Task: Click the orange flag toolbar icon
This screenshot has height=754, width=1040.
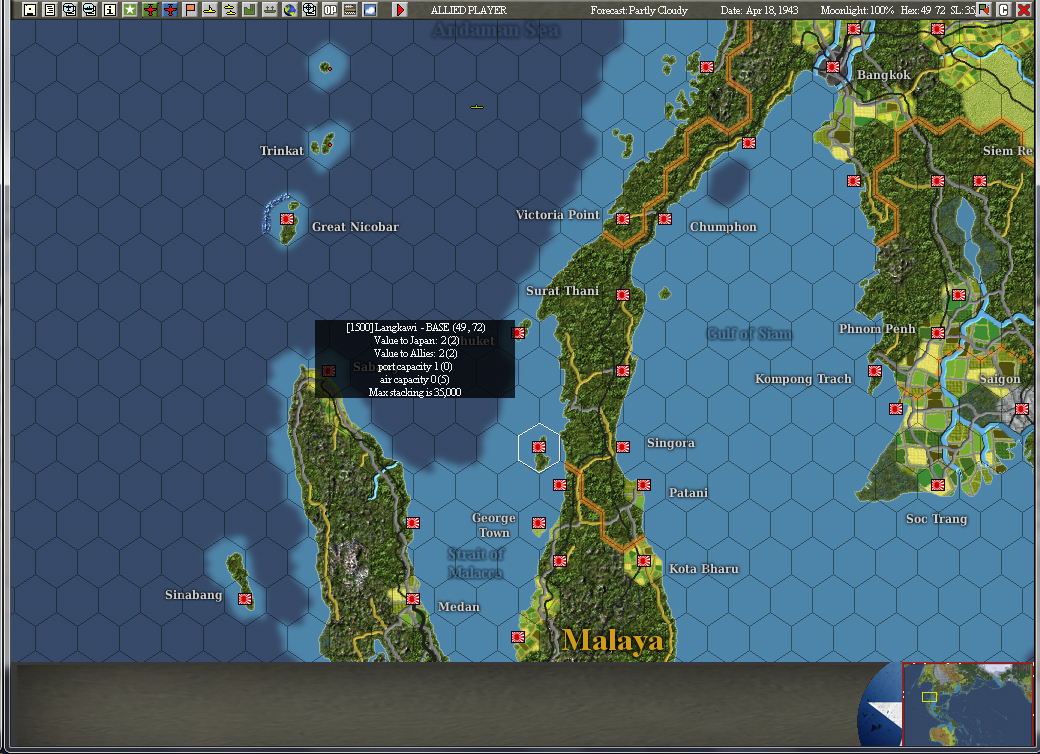Action: coord(190,9)
